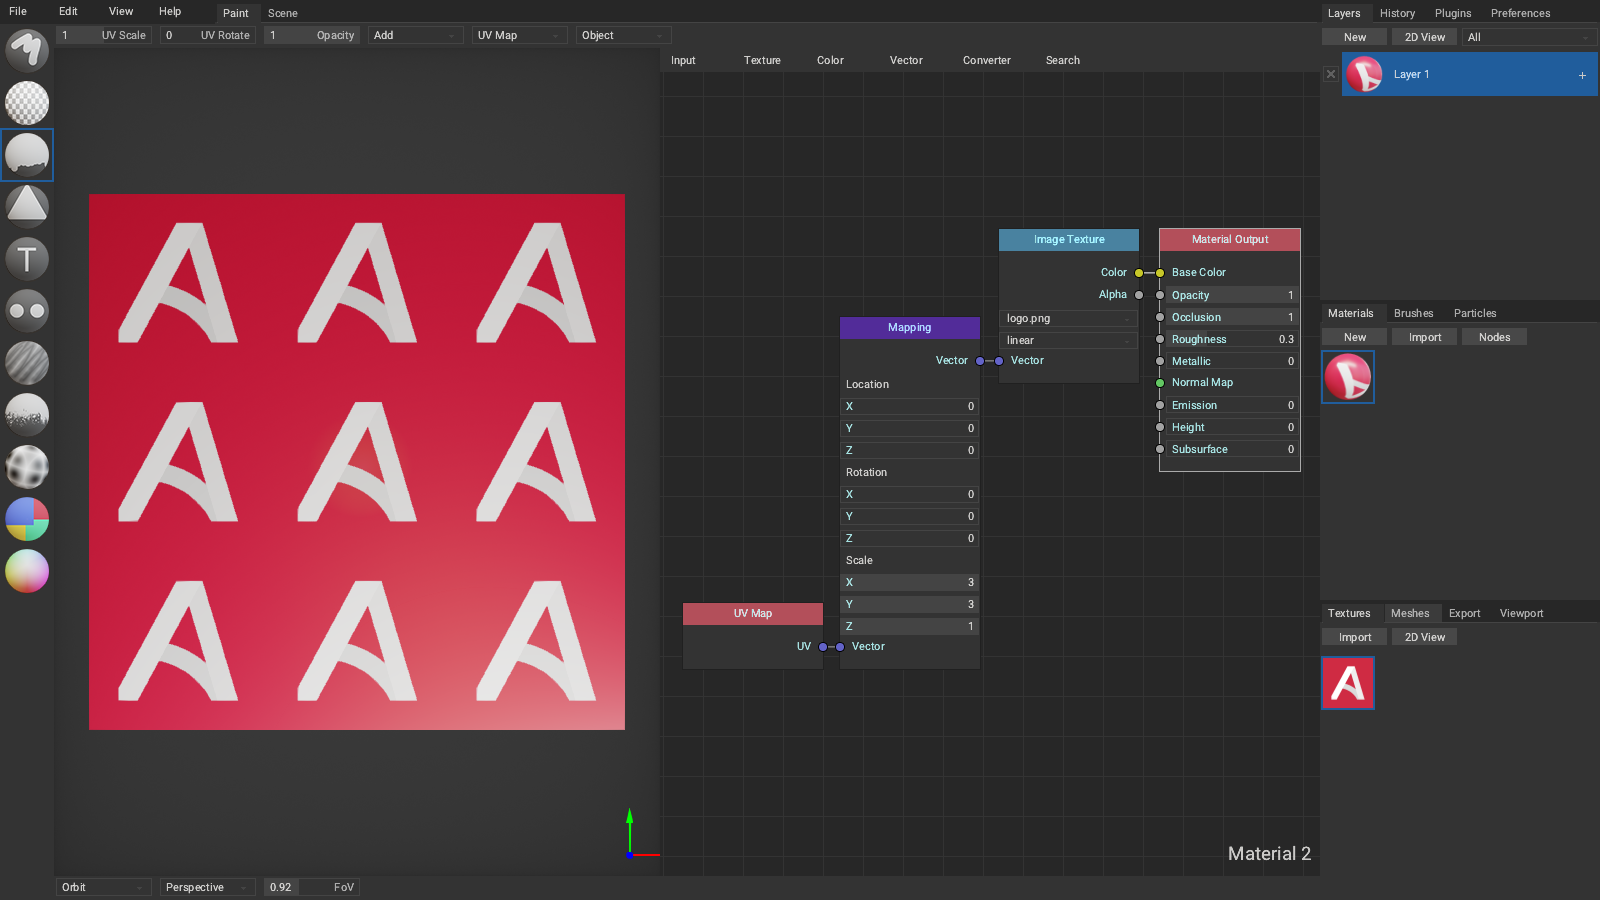Select the Text tool
Screen dimensions: 1600x900
(x=27, y=259)
